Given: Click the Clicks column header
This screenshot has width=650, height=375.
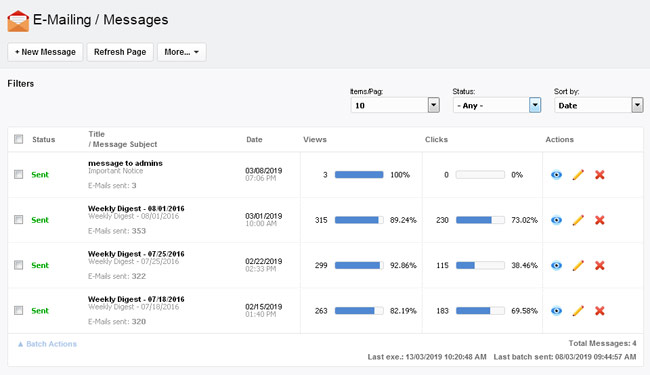Looking at the screenshot, I should click(436, 140).
